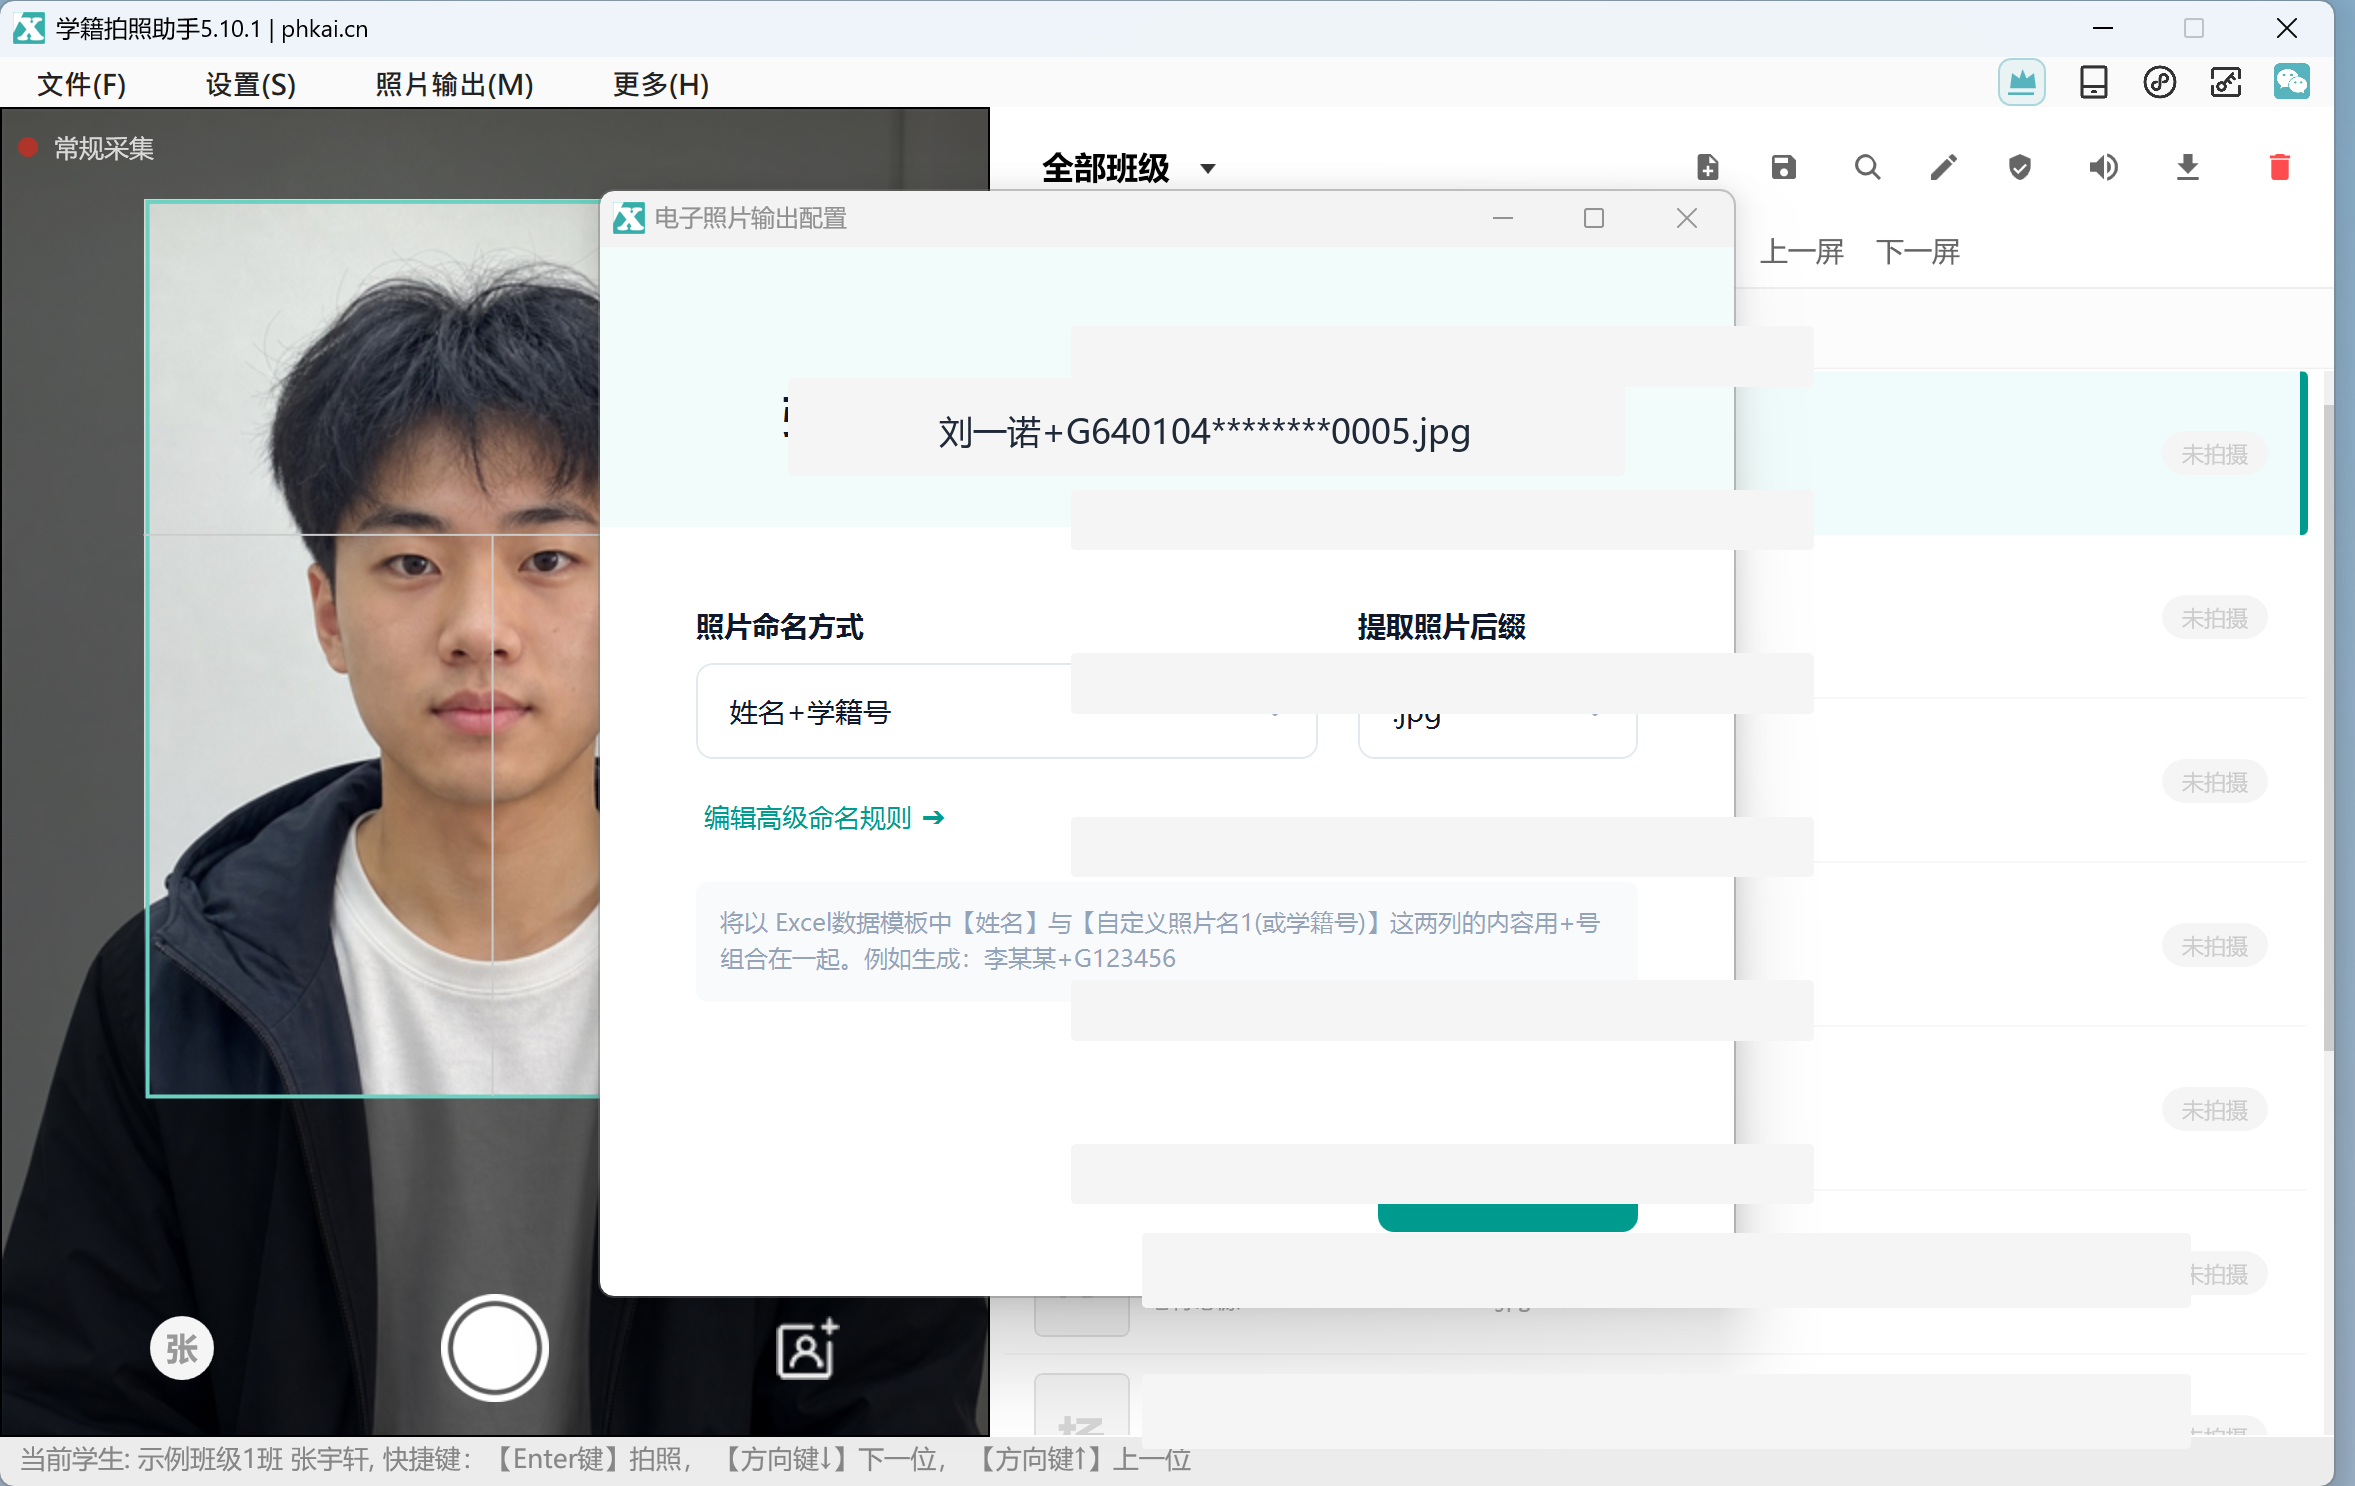Open the image link icon in top toolbar
Image resolution: width=2355 pixels, height=1486 pixels.
[x=2225, y=83]
